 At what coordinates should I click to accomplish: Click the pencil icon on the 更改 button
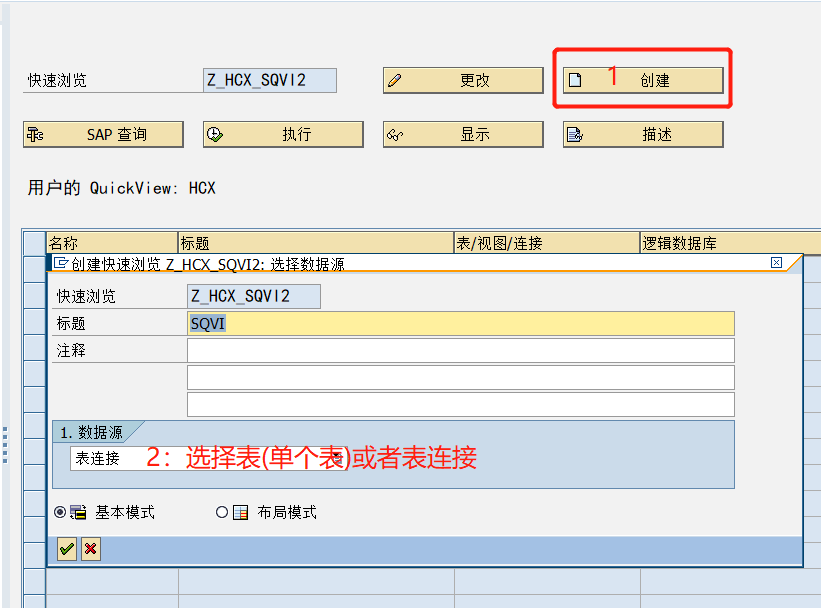[x=394, y=80]
